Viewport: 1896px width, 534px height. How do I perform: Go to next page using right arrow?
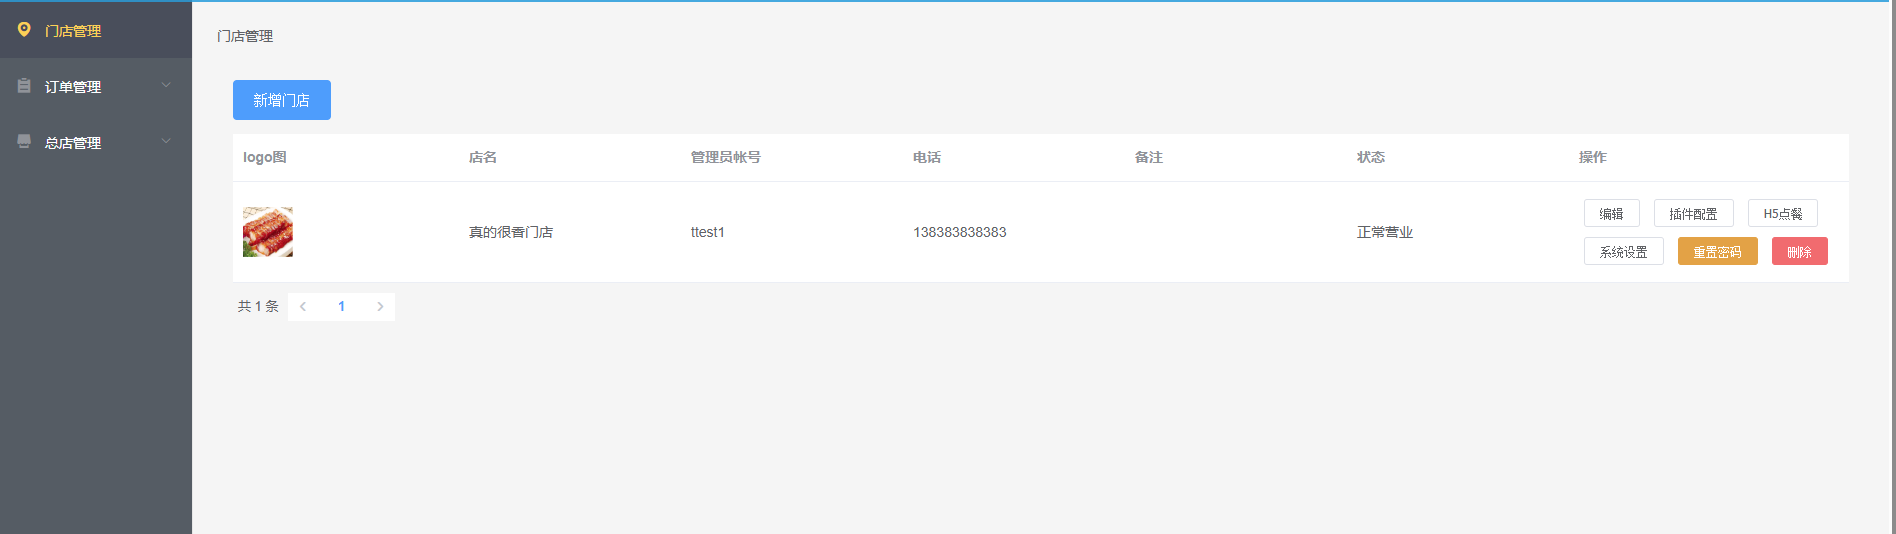(x=380, y=307)
